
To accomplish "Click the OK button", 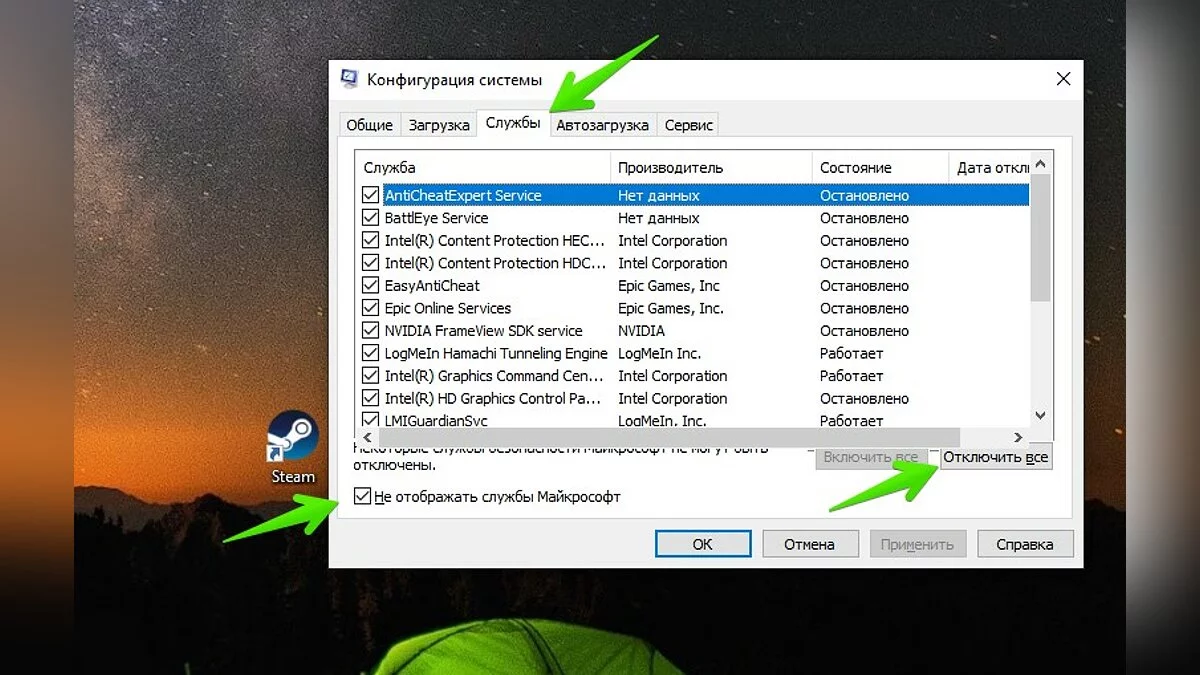I will (x=703, y=544).
